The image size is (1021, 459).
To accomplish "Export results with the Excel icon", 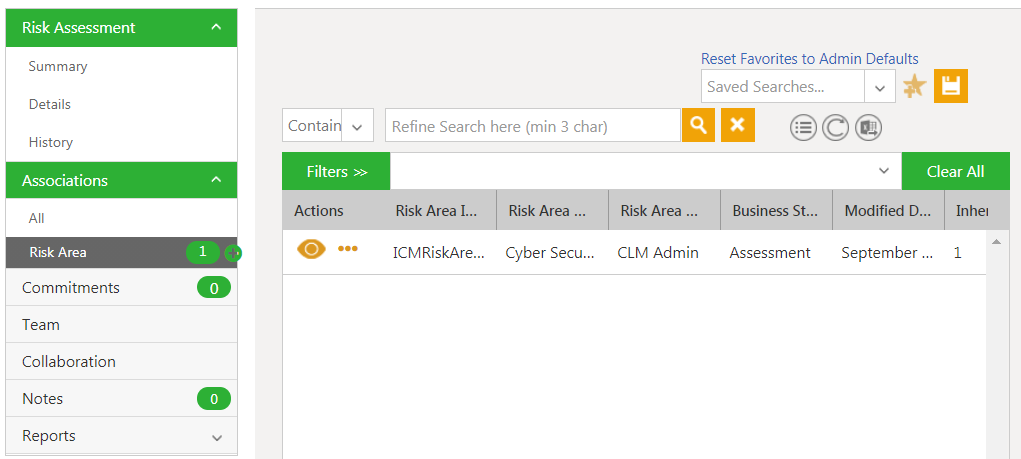I will 868,127.
